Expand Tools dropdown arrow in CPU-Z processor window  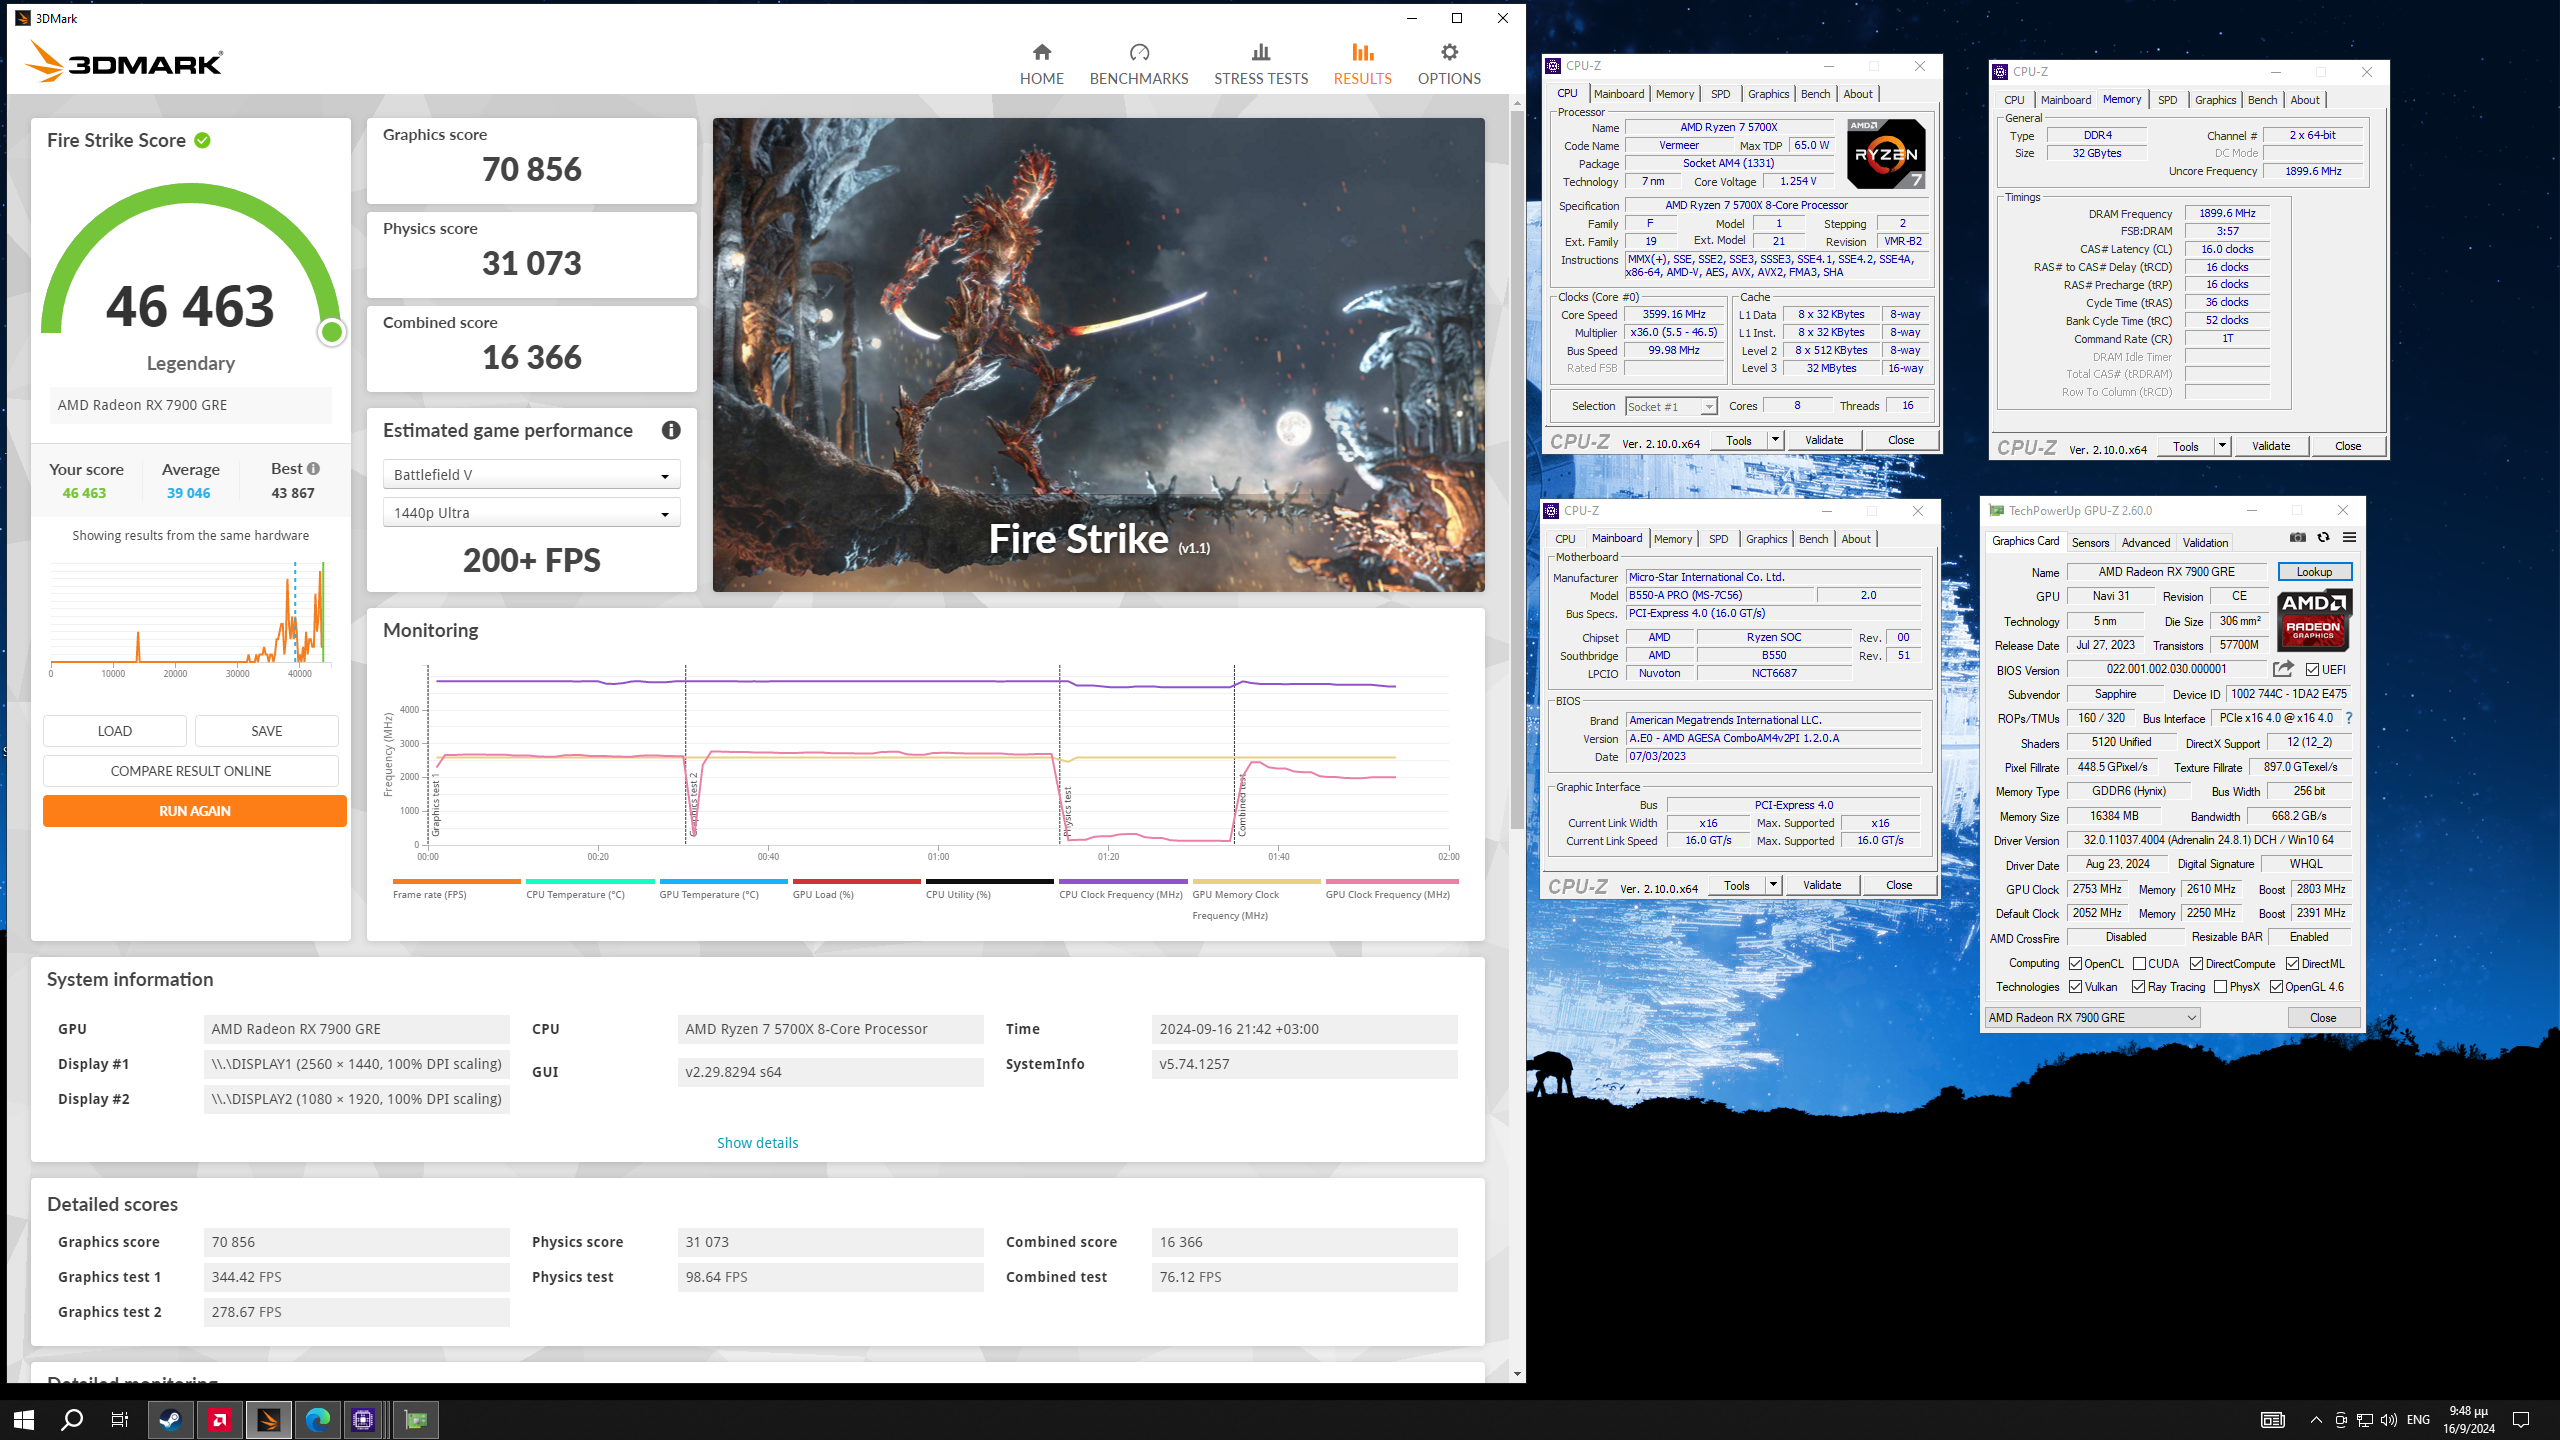pos(1775,440)
